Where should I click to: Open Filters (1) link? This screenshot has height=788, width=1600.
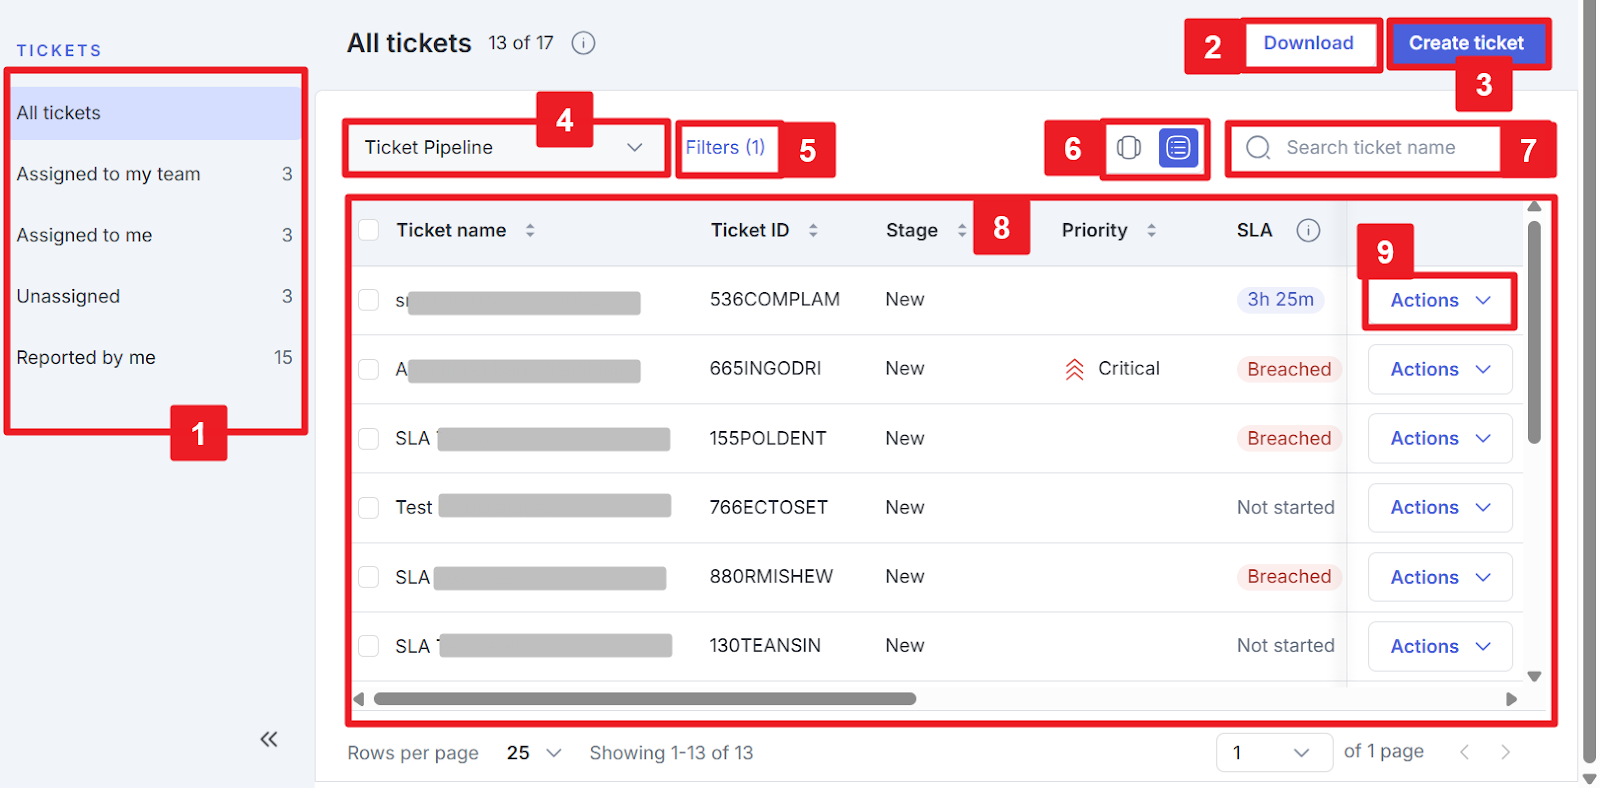coord(725,148)
